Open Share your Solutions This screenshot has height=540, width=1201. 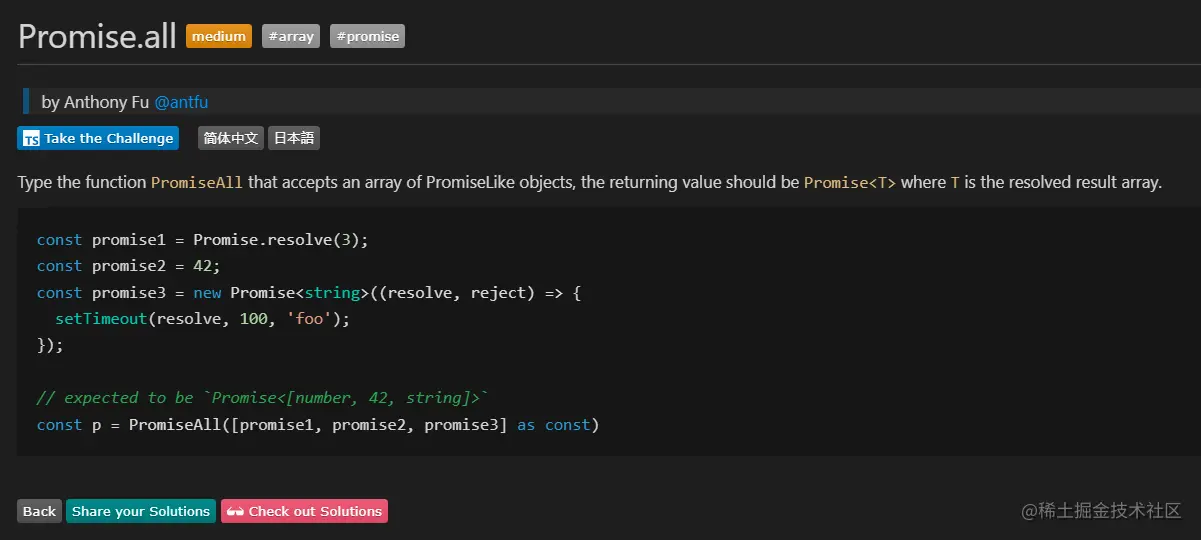point(141,511)
